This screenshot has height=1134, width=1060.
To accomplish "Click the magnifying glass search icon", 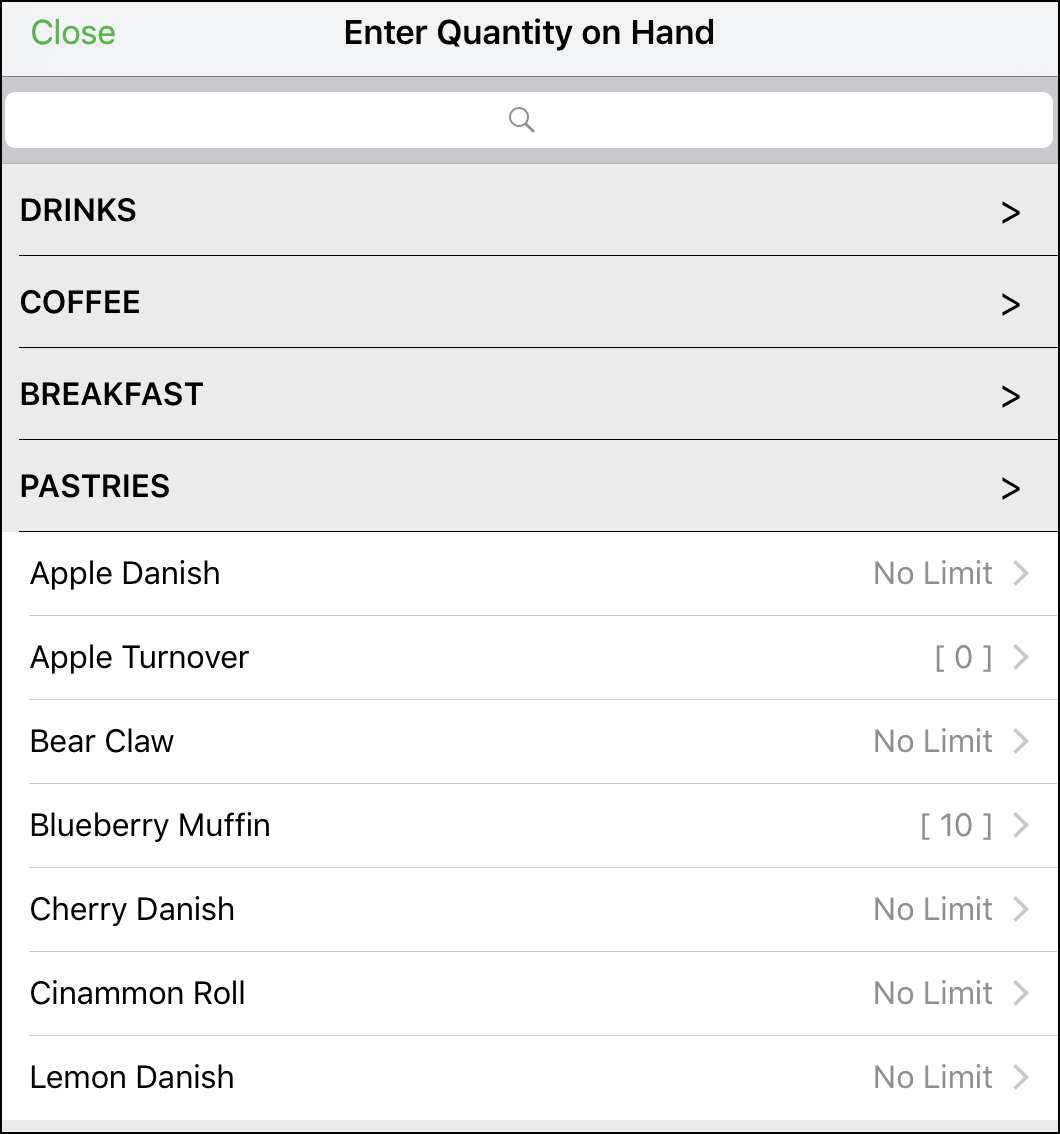I will click(521, 120).
